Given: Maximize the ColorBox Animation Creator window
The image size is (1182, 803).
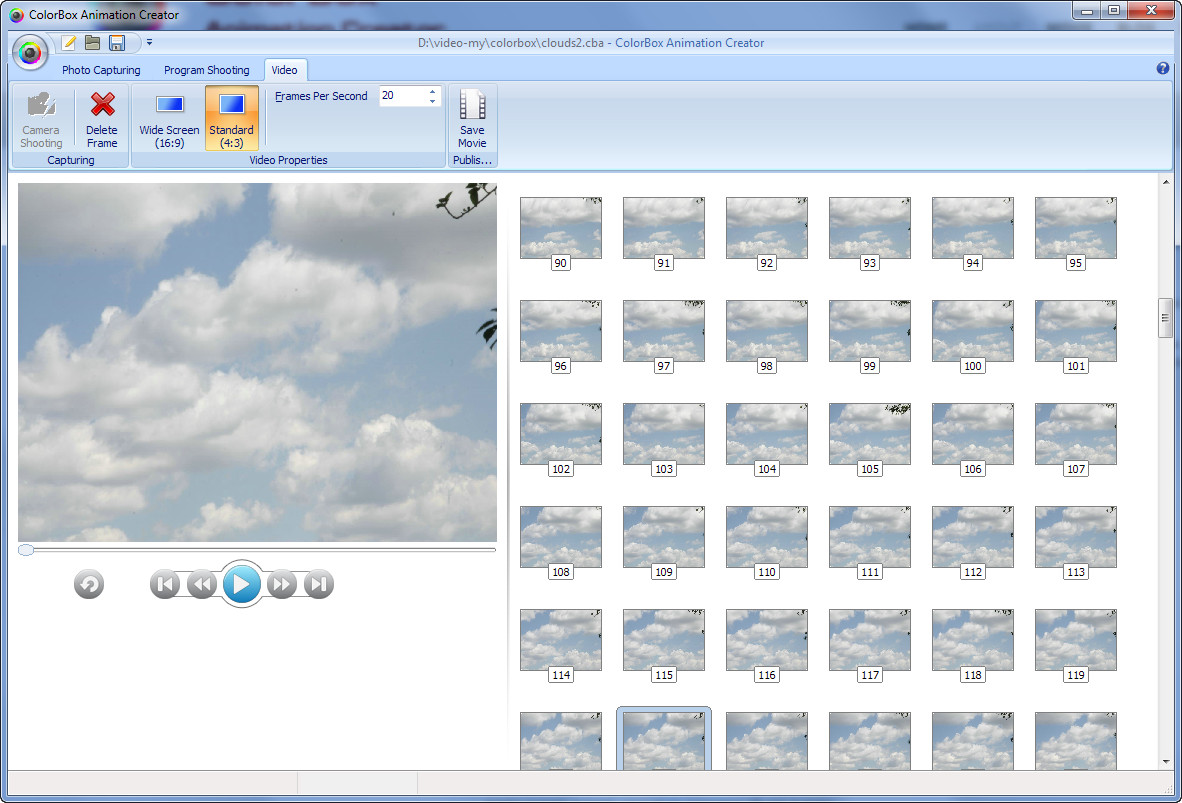Looking at the screenshot, I should (1113, 11).
